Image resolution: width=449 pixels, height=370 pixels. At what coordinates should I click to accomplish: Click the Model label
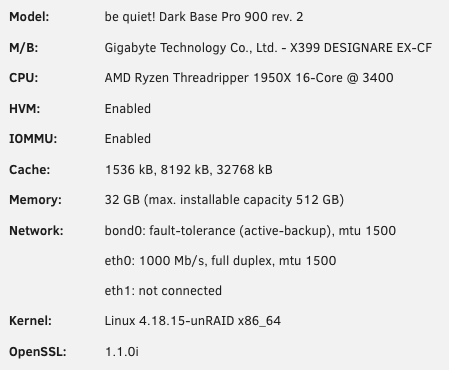coord(29,17)
